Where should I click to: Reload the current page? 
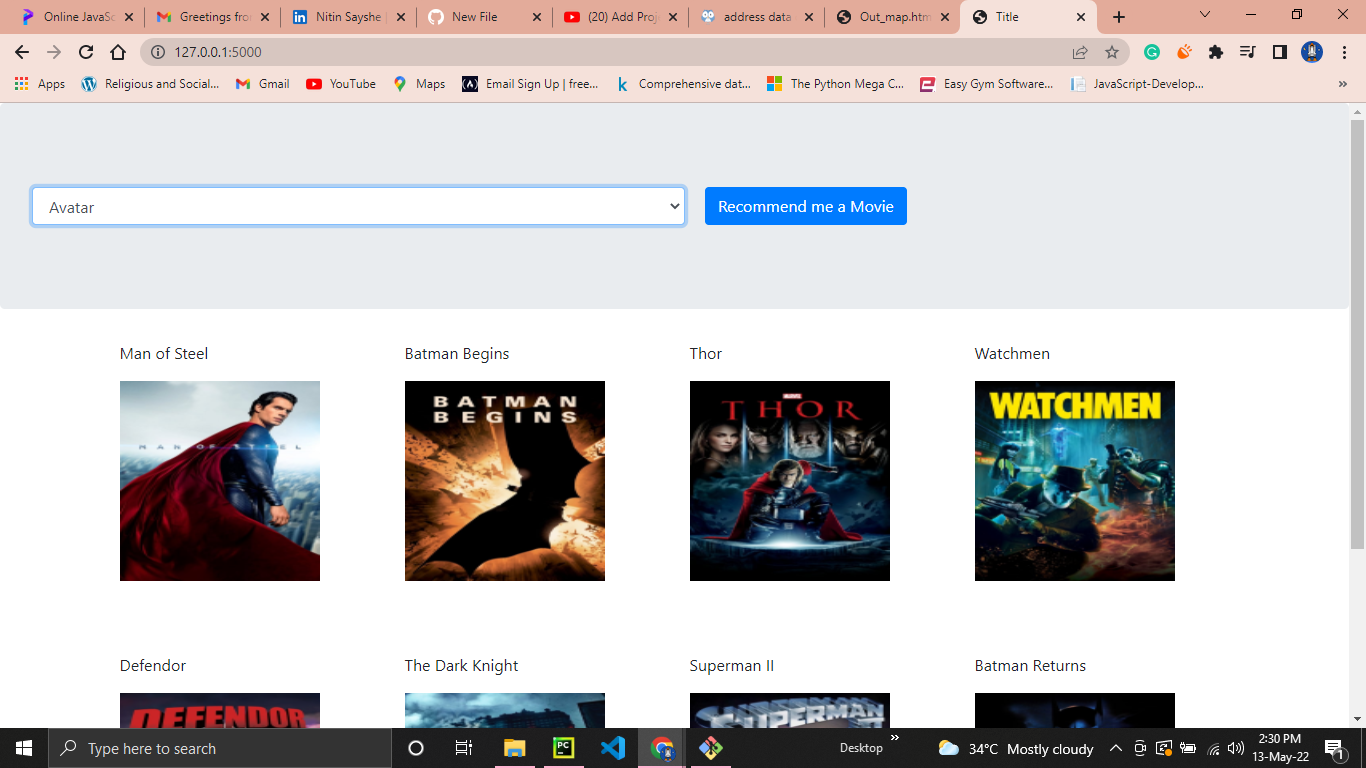(86, 52)
